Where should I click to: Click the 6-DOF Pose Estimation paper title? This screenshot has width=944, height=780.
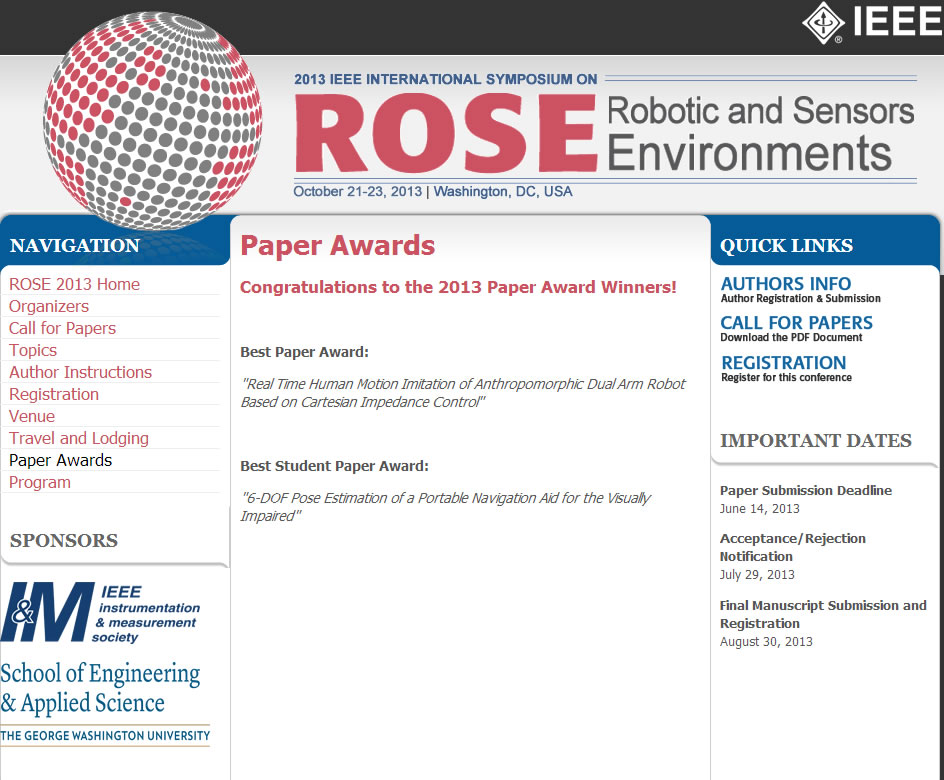(446, 507)
